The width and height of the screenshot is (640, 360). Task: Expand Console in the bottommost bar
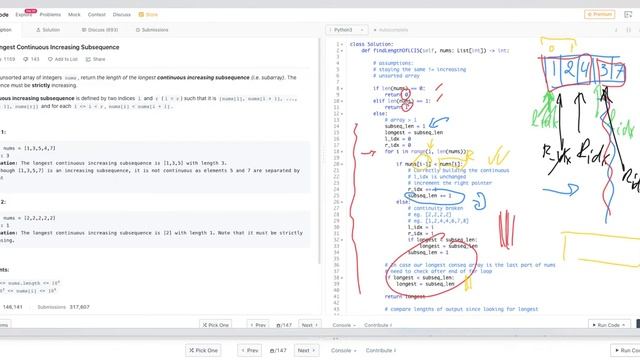(343, 350)
